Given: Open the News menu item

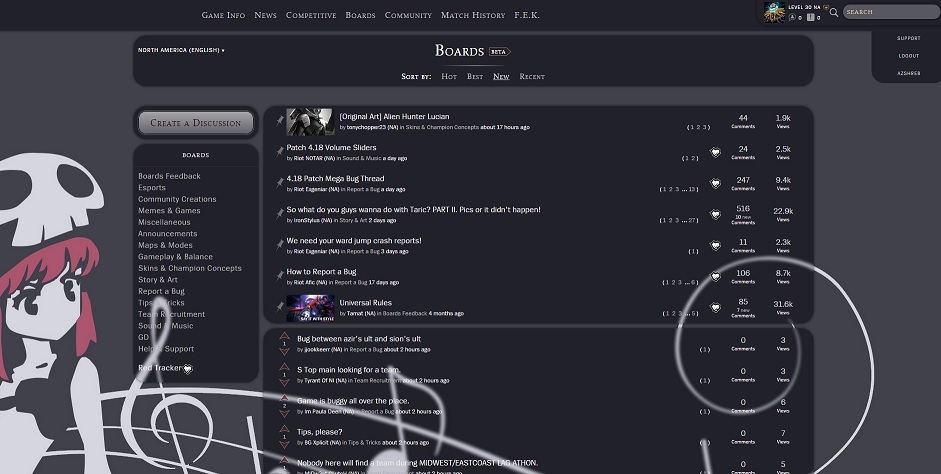Looking at the screenshot, I should click(x=265, y=15).
